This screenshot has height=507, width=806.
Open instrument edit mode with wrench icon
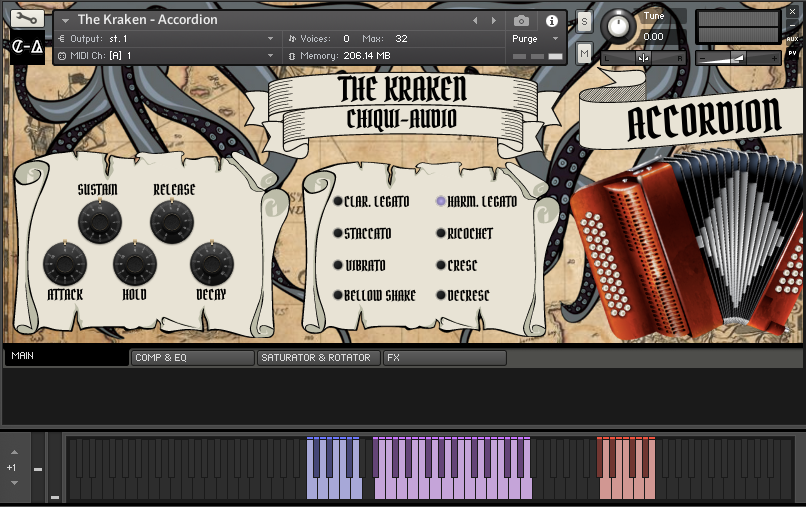point(28,19)
